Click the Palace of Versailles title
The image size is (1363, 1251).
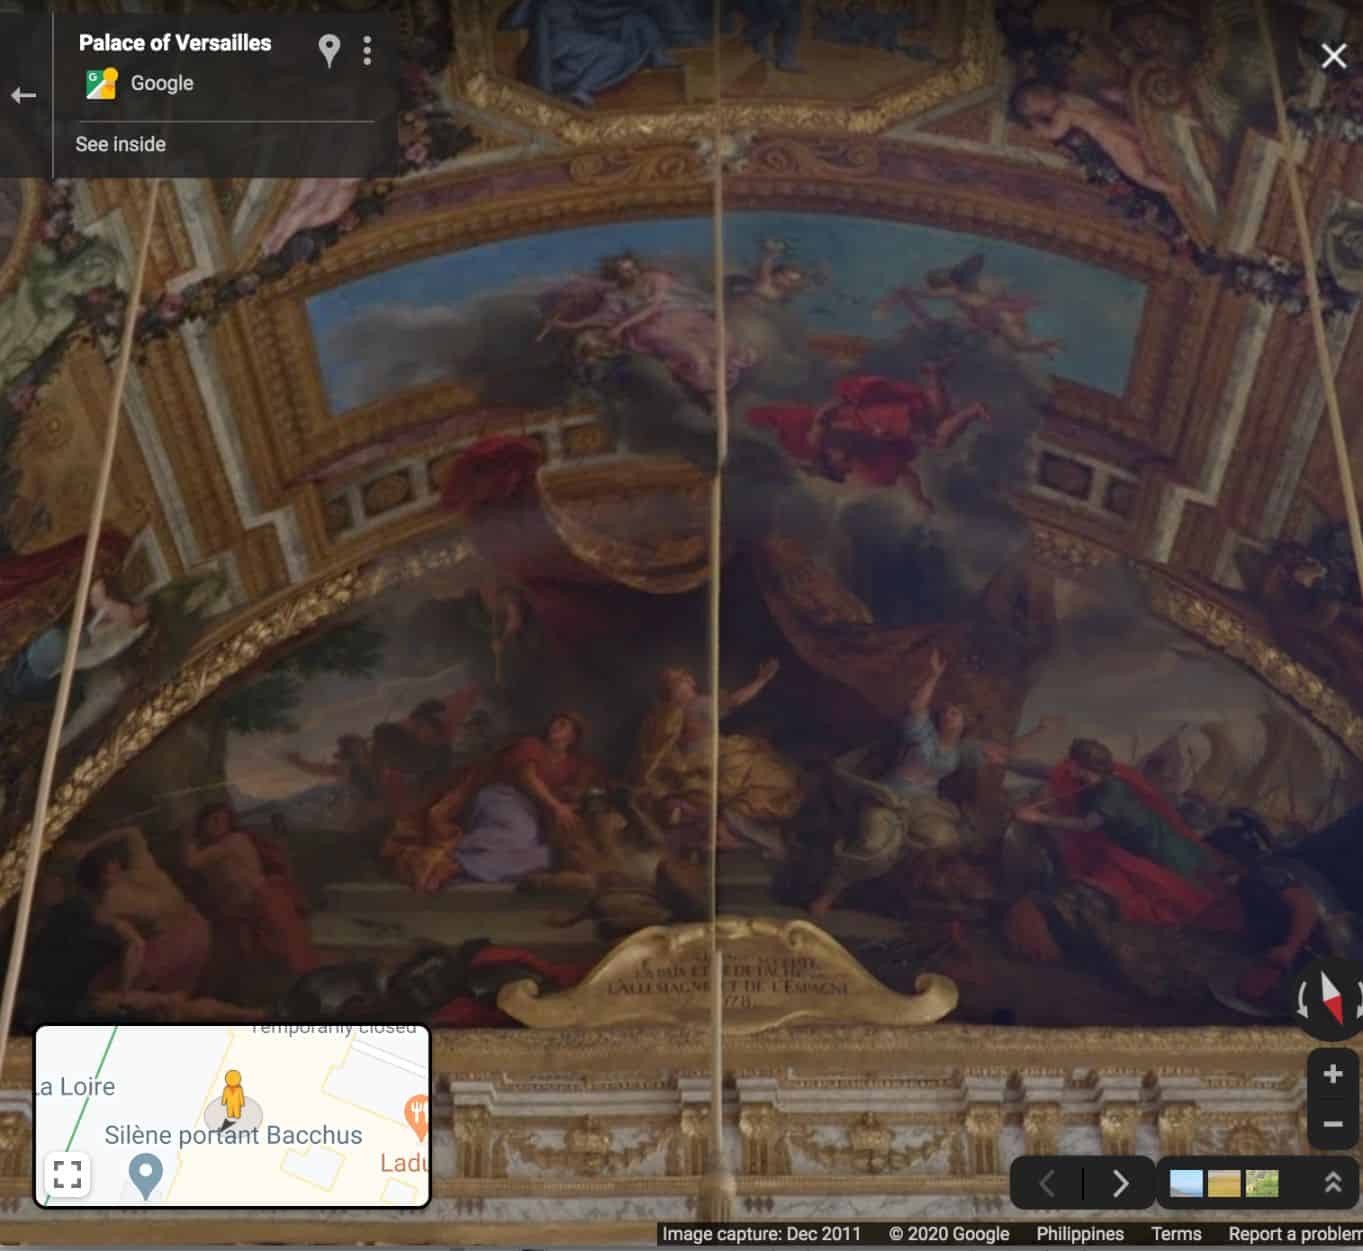point(175,42)
